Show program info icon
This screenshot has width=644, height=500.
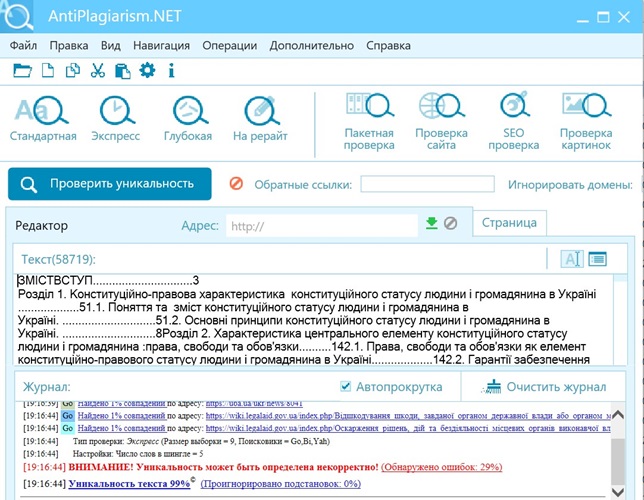171,71
